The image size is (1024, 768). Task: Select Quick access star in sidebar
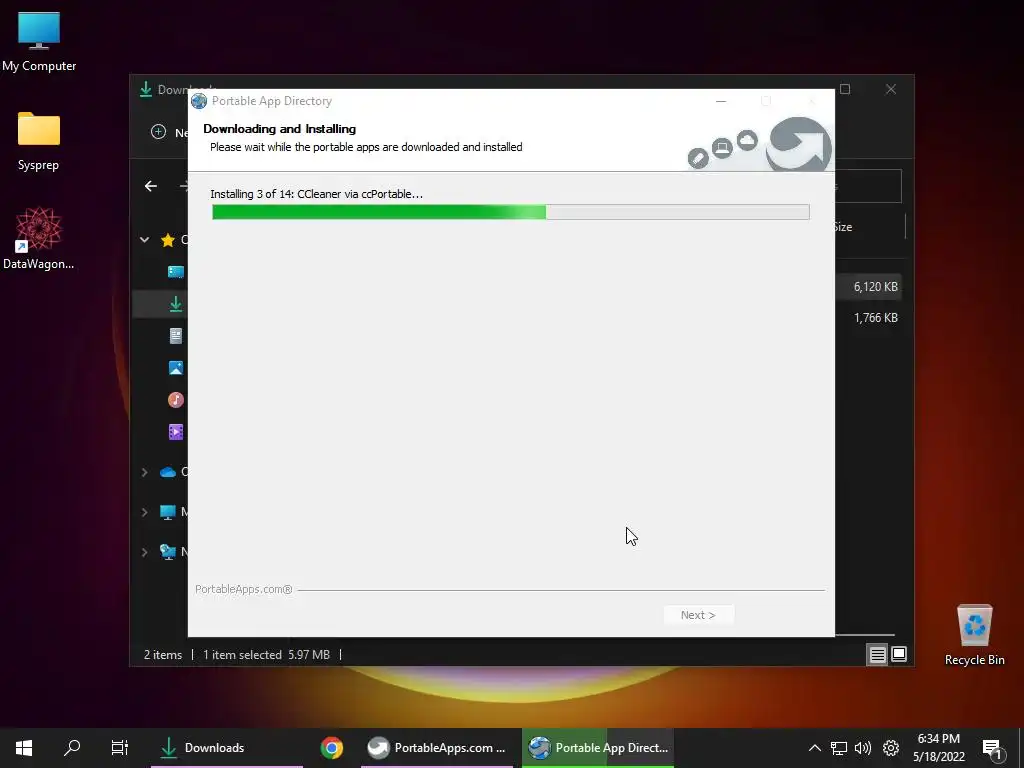coord(168,240)
